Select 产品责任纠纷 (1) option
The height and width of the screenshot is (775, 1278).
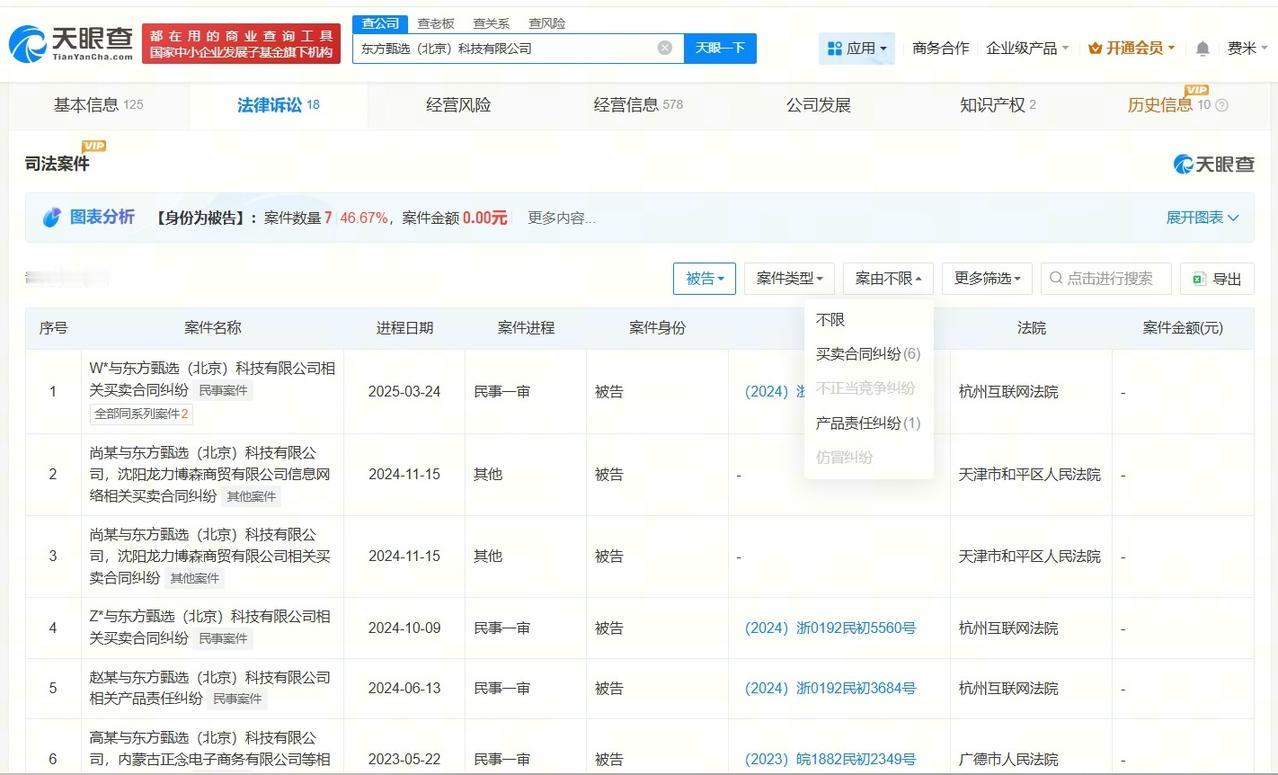868,423
